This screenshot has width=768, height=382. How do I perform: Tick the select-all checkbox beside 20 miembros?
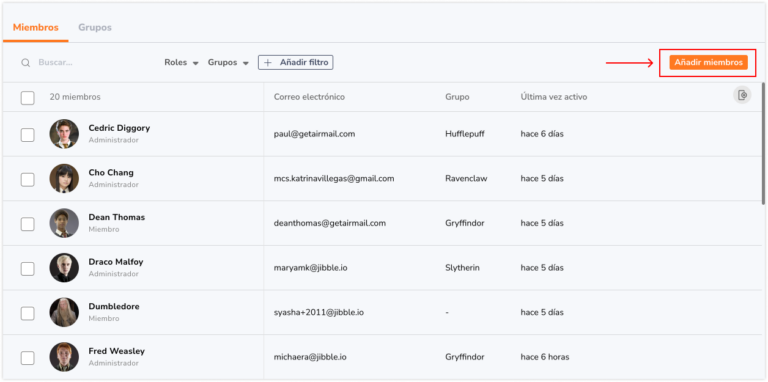coord(27,97)
